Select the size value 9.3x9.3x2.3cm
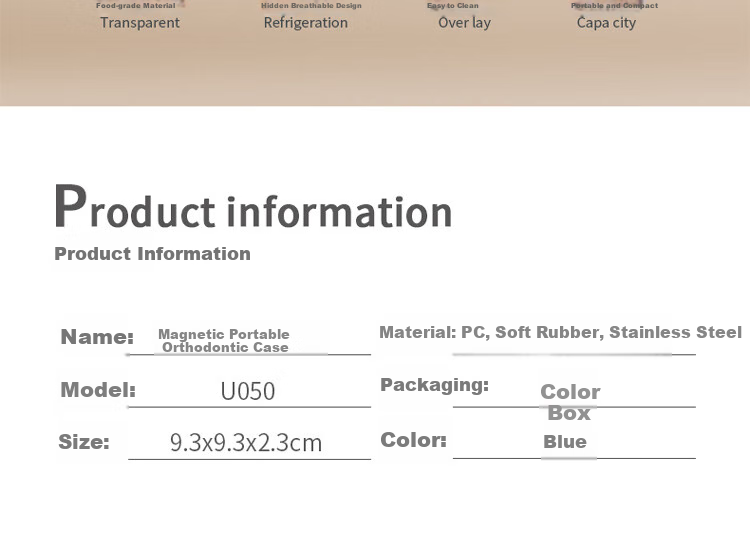This screenshot has width=750, height=558. [x=246, y=443]
